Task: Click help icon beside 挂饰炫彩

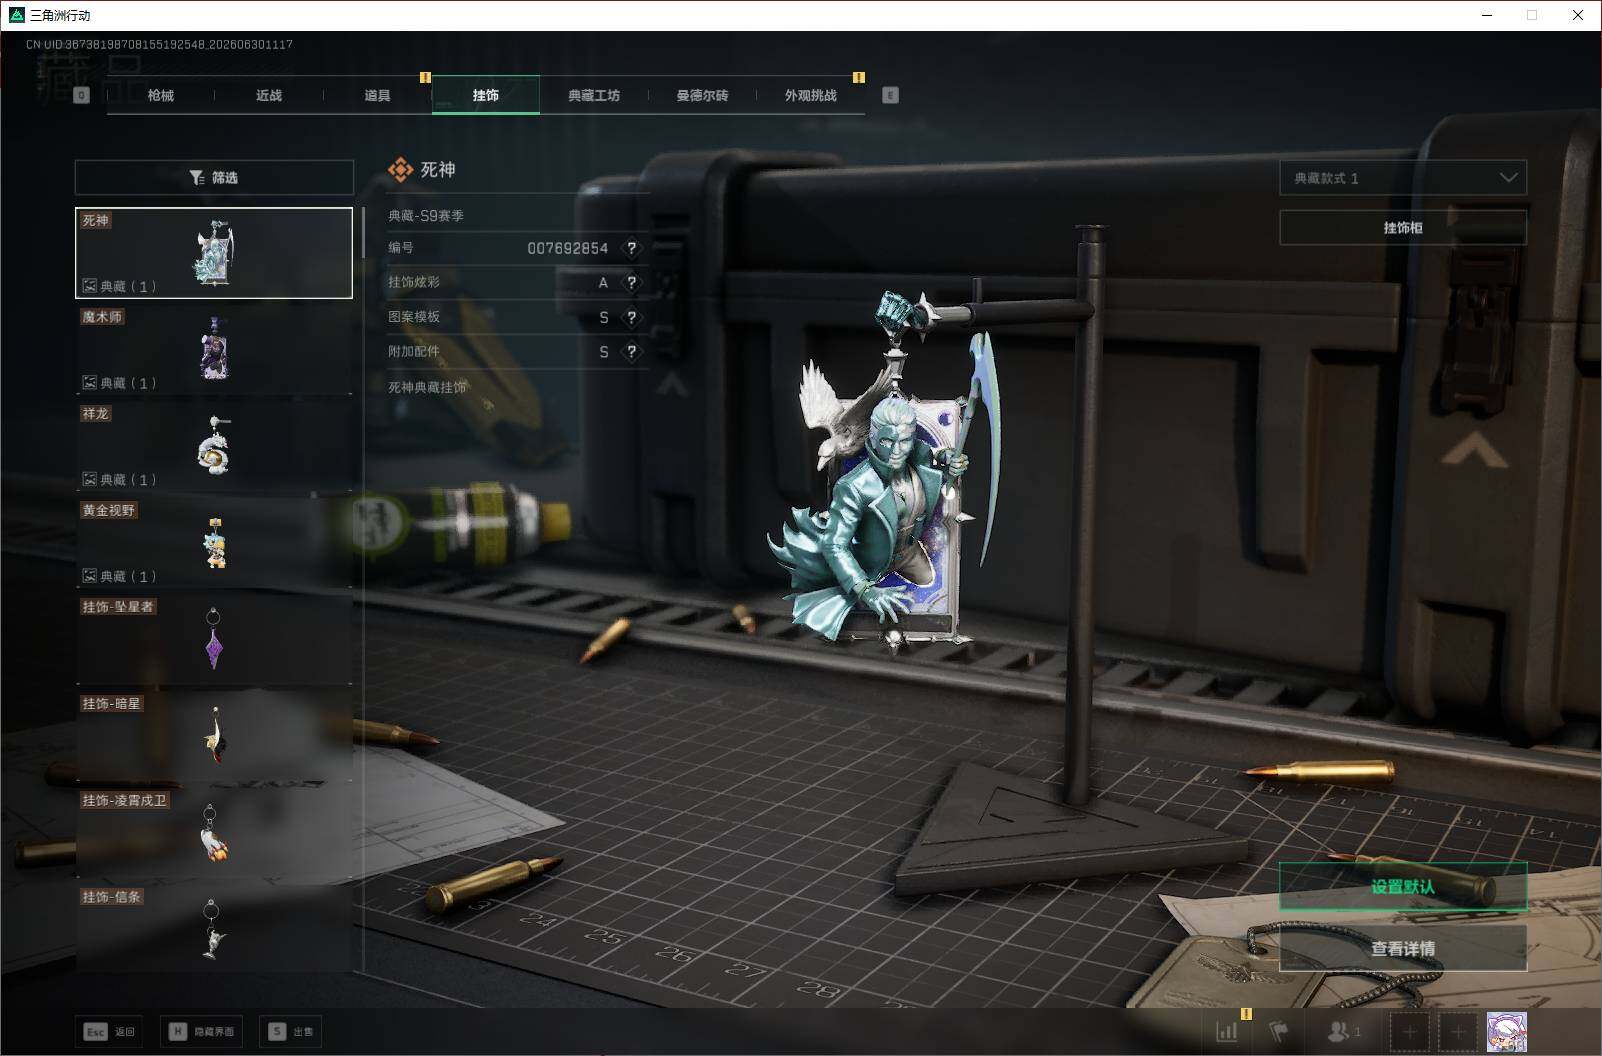Action: click(x=631, y=283)
